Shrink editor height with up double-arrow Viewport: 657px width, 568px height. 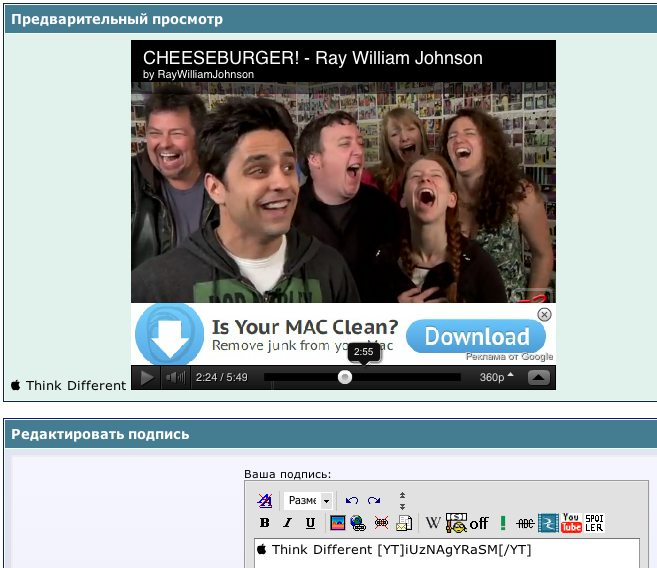click(x=402, y=495)
